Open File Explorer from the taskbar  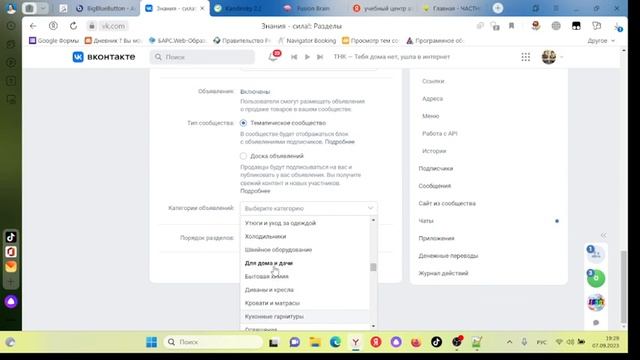point(315,342)
